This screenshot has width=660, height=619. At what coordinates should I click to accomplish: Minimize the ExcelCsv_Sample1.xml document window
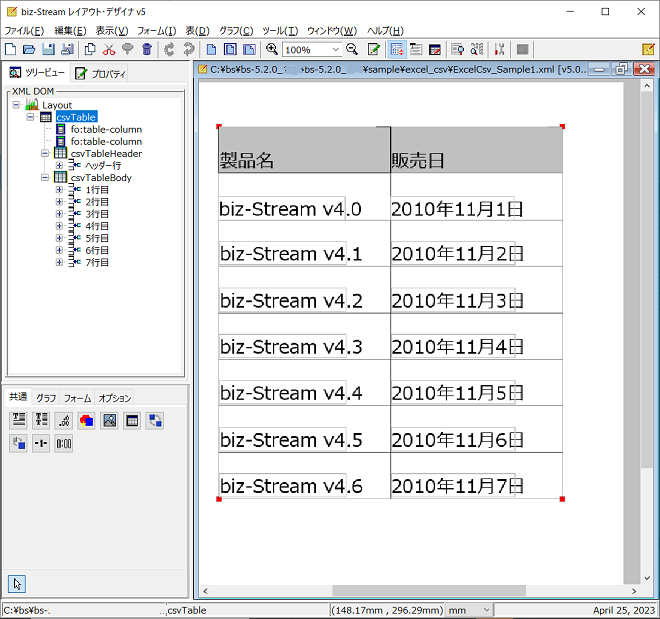pos(599,69)
